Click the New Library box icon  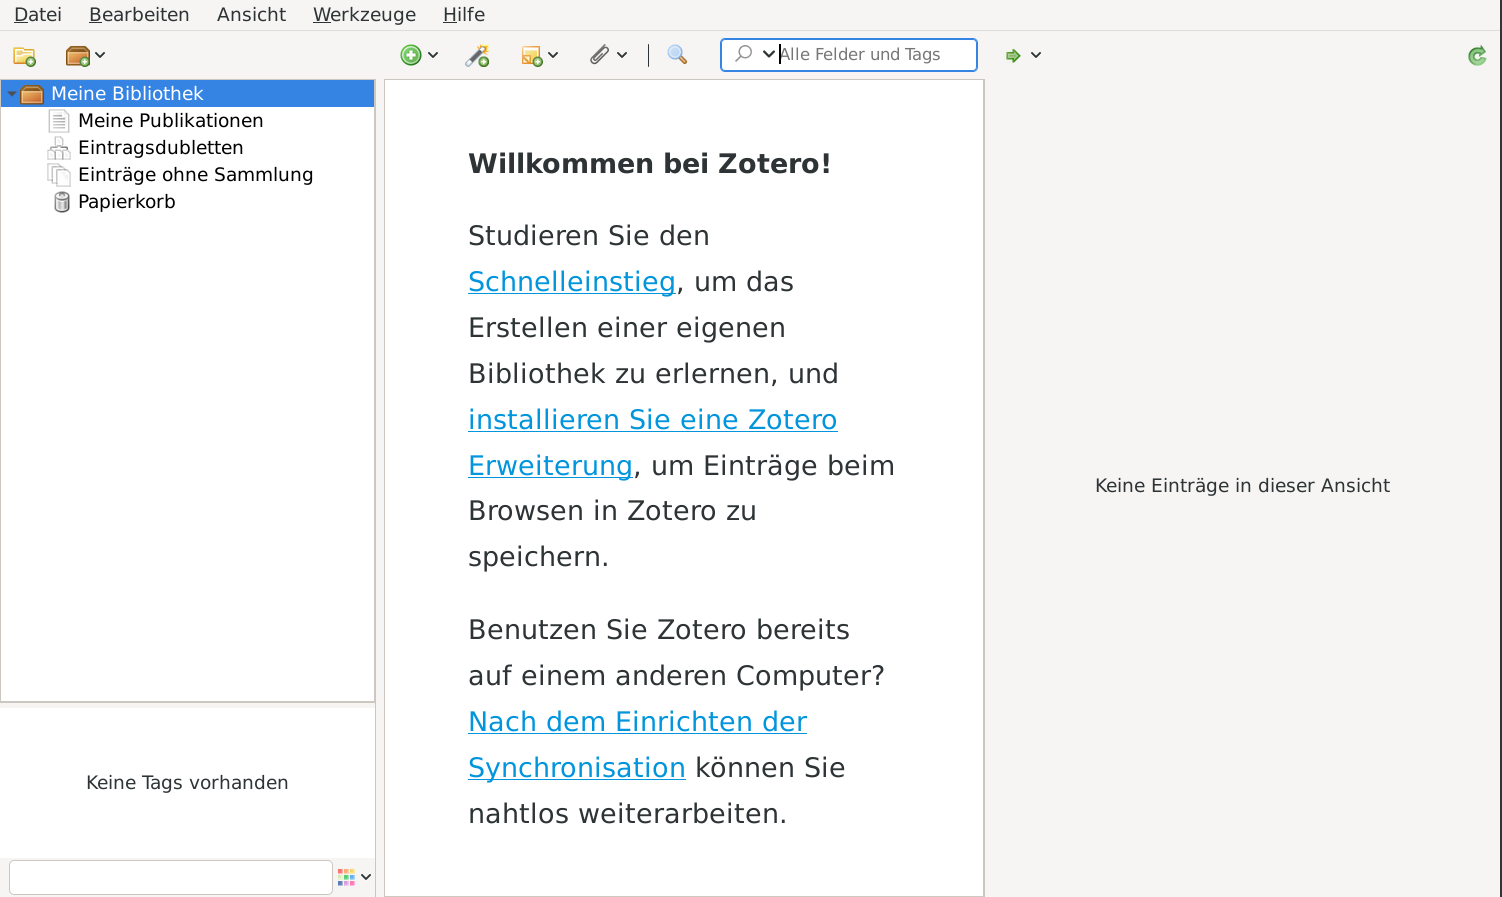[x=78, y=56]
